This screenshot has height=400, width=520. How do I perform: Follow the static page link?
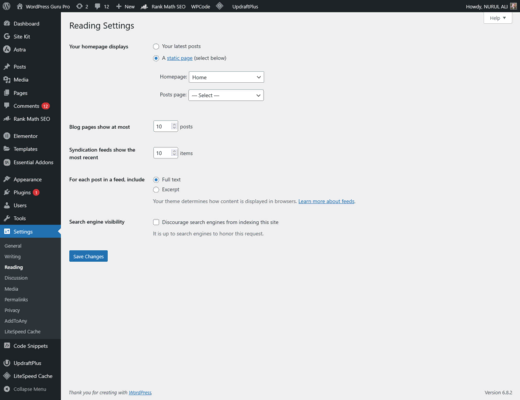(180, 58)
